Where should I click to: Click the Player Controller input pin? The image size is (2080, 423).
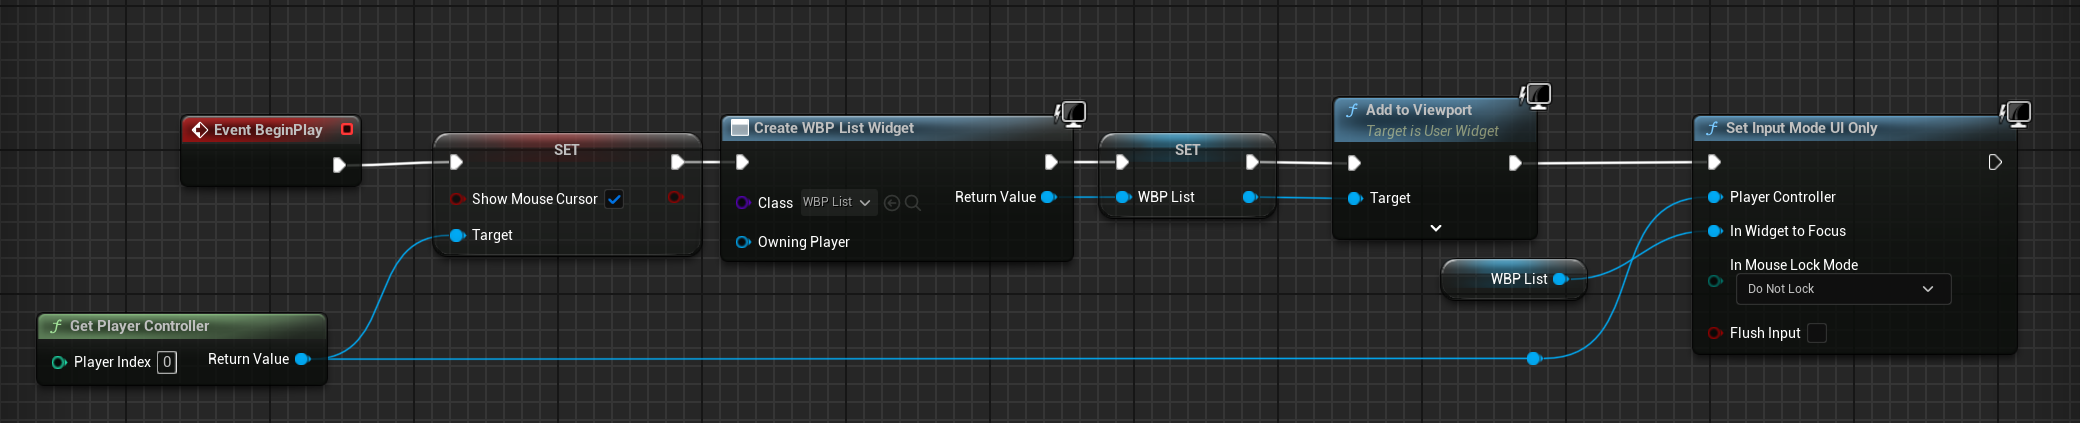[1715, 197]
